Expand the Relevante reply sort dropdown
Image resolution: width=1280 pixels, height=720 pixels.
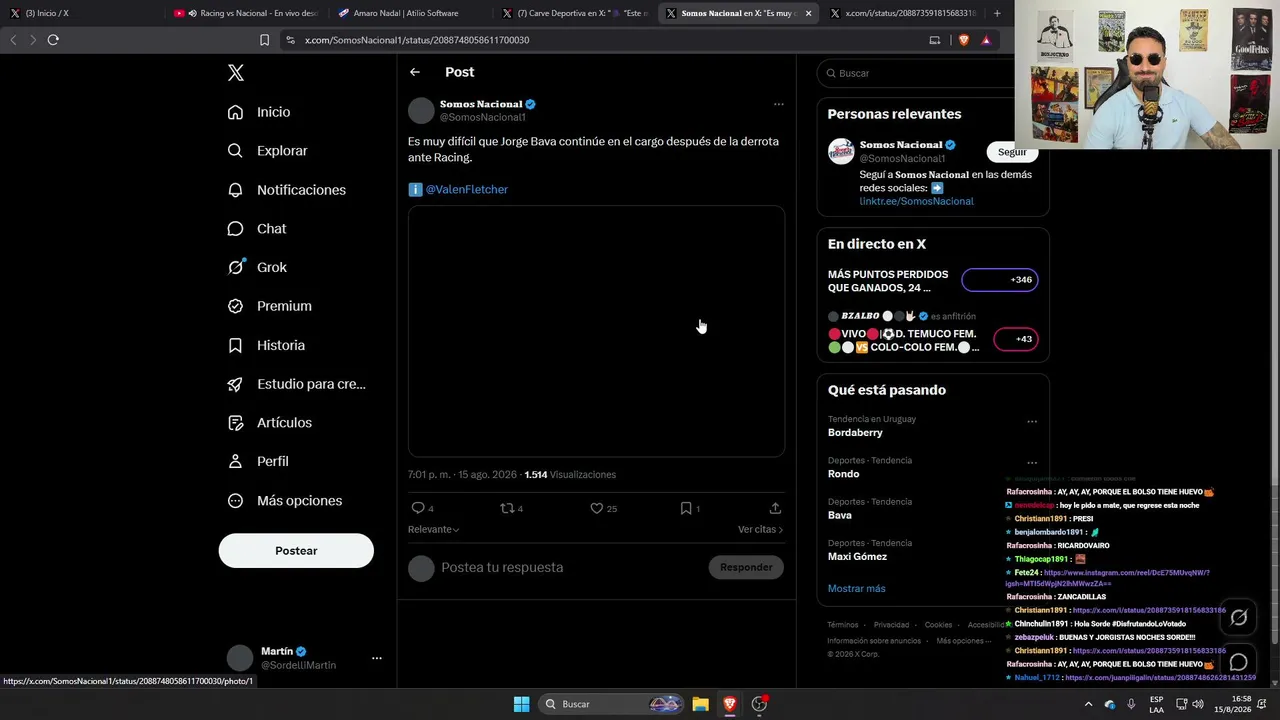433,529
